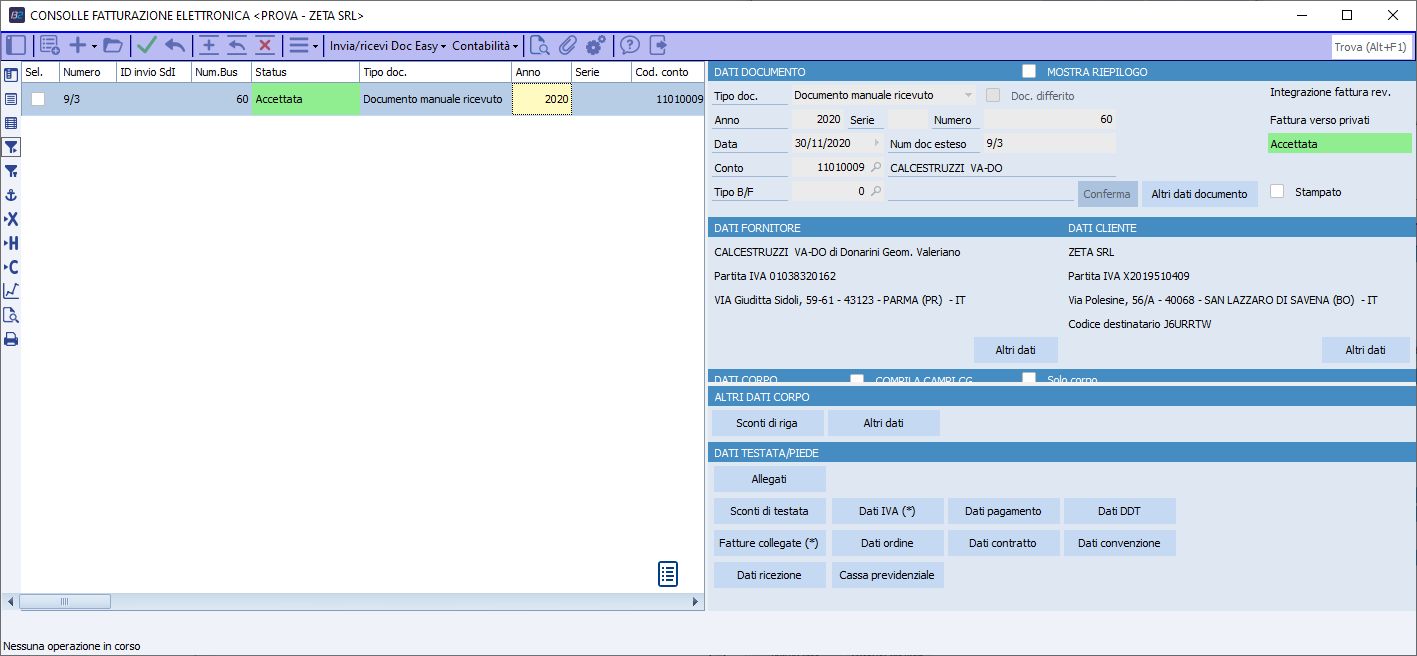Click the document list with plus icon

[x=50, y=45]
